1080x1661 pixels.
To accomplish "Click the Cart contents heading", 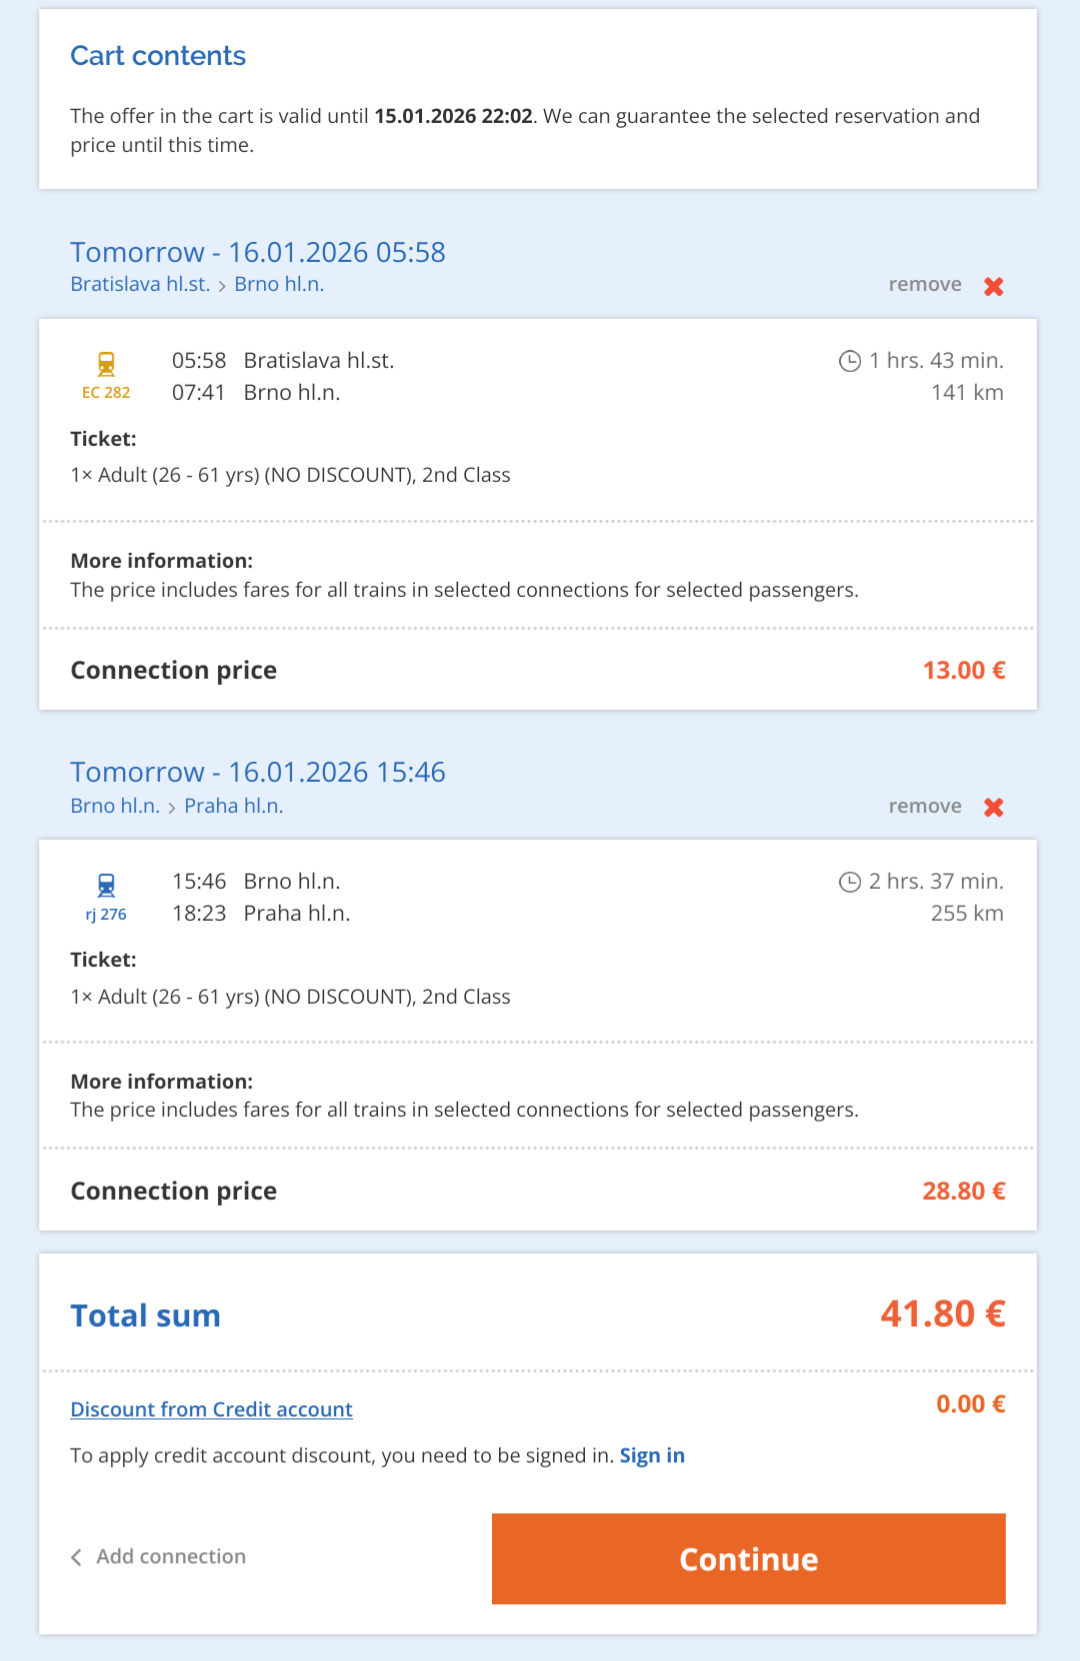I will pyautogui.click(x=158, y=56).
